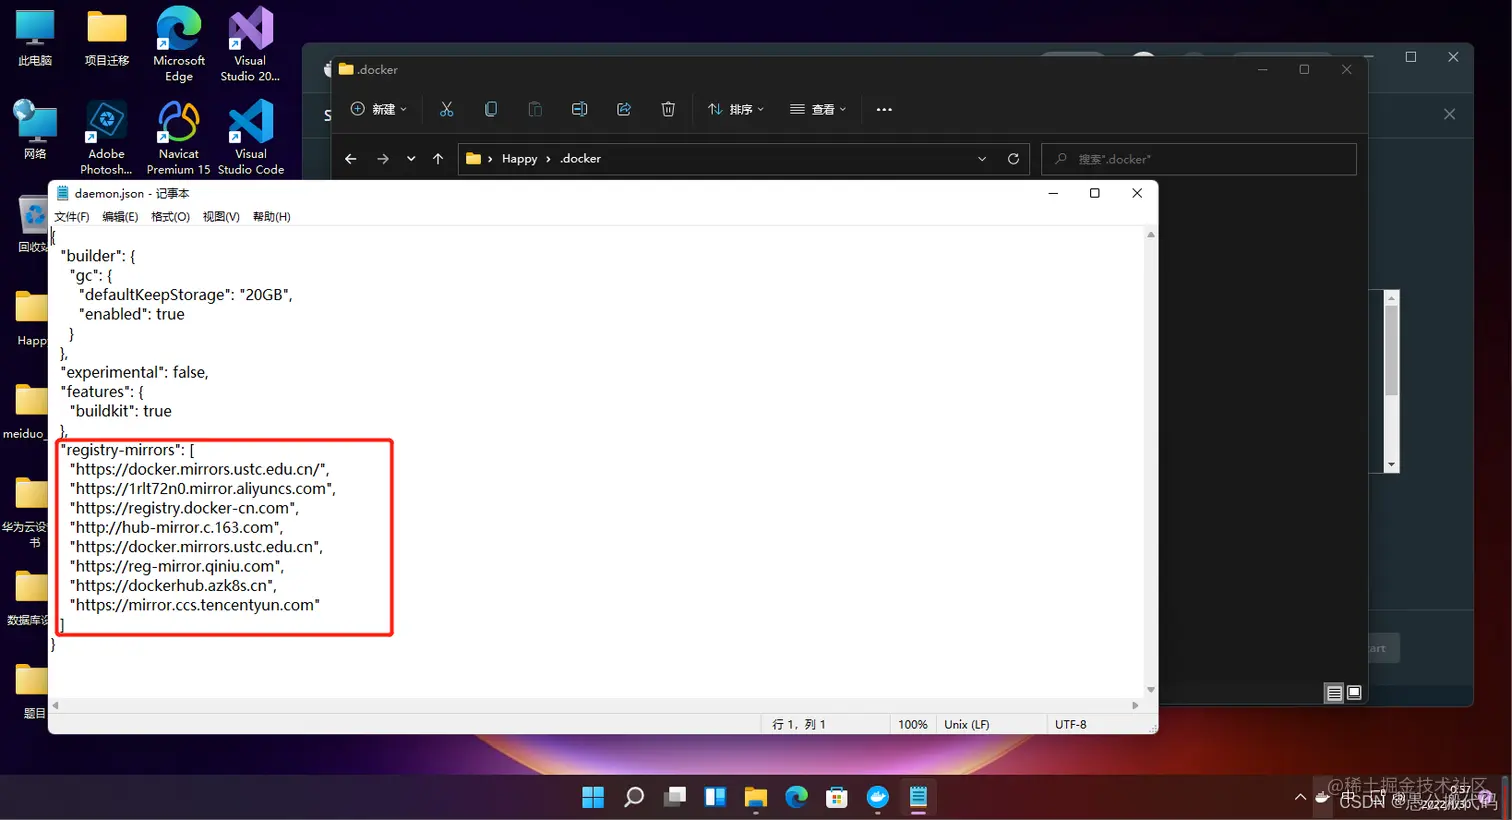
Task: Click .docker in address breadcrumb
Action: coord(580,159)
